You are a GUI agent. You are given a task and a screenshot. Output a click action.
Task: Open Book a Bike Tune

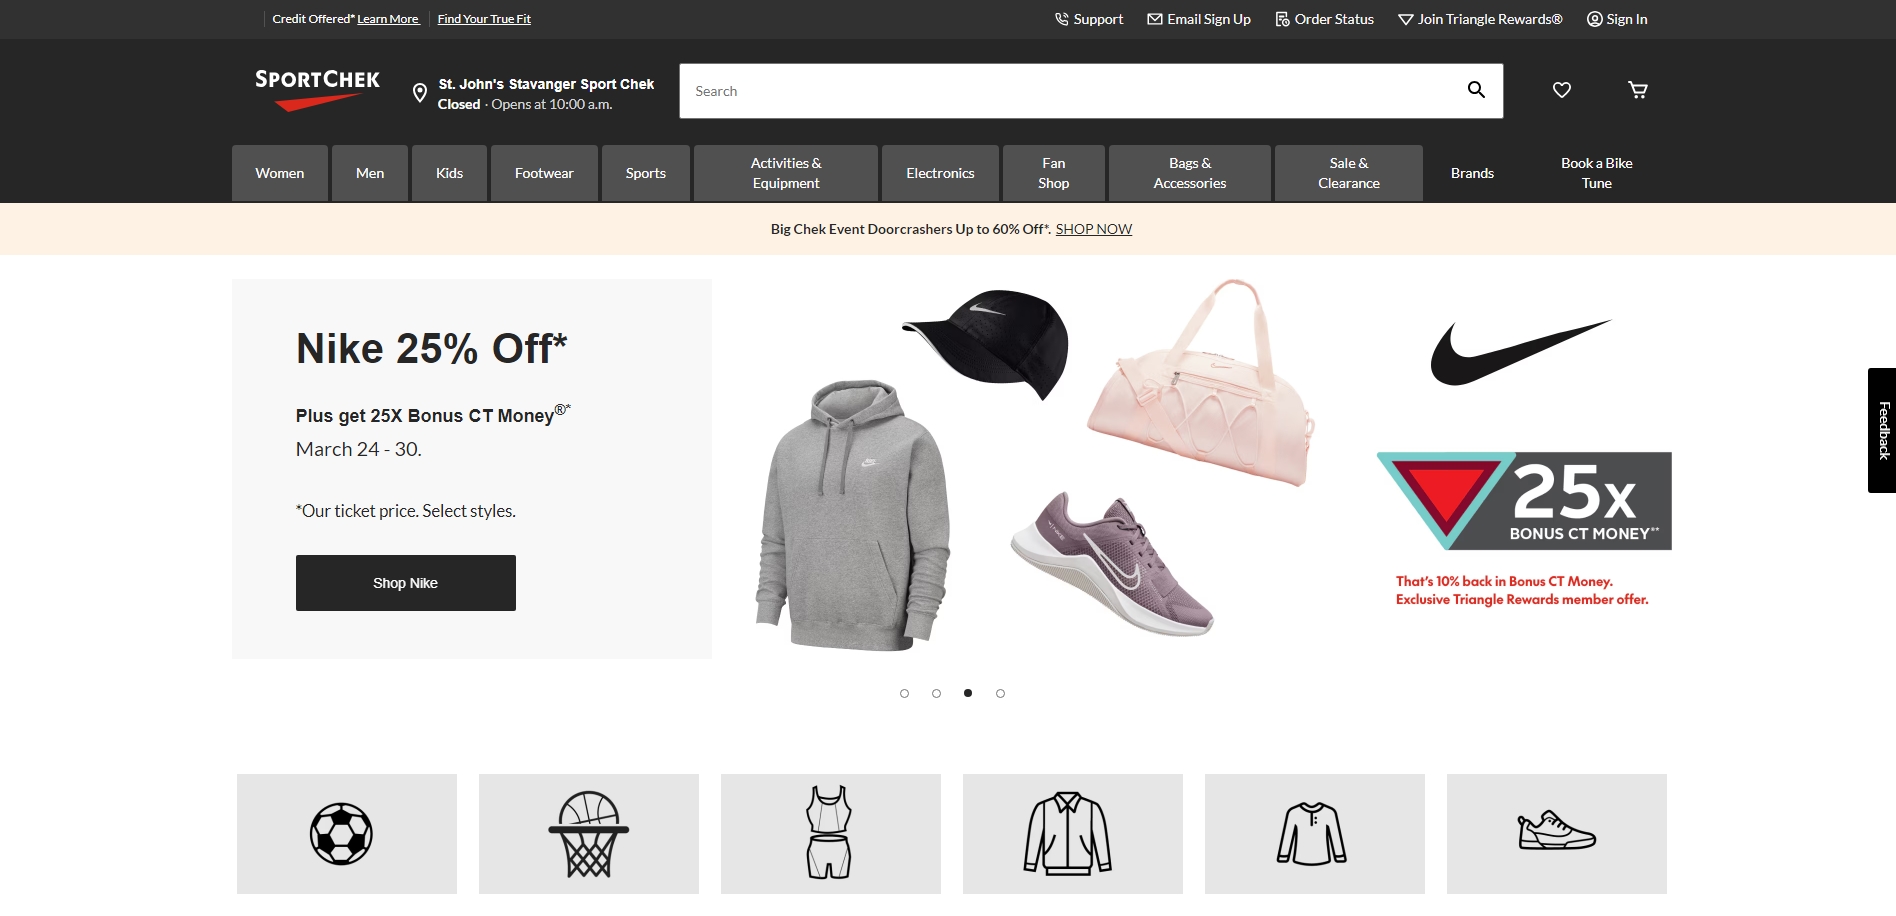[x=1597, y=173]
